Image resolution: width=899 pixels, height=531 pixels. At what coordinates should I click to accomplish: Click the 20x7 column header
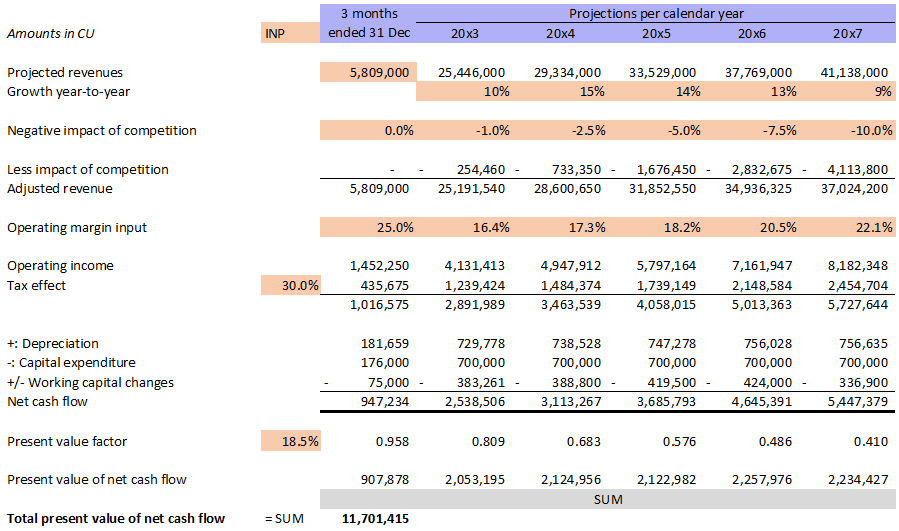click(848, 33)
